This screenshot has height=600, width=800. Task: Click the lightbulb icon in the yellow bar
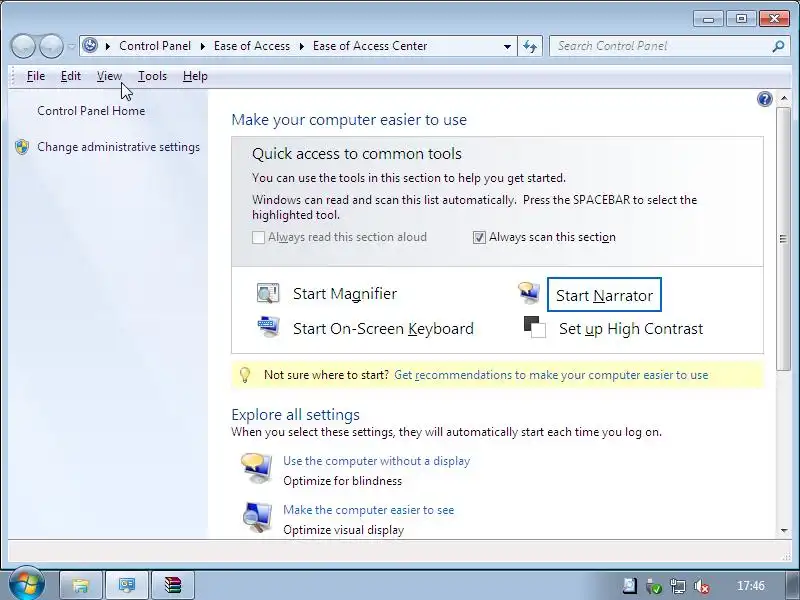pos(245,375)
